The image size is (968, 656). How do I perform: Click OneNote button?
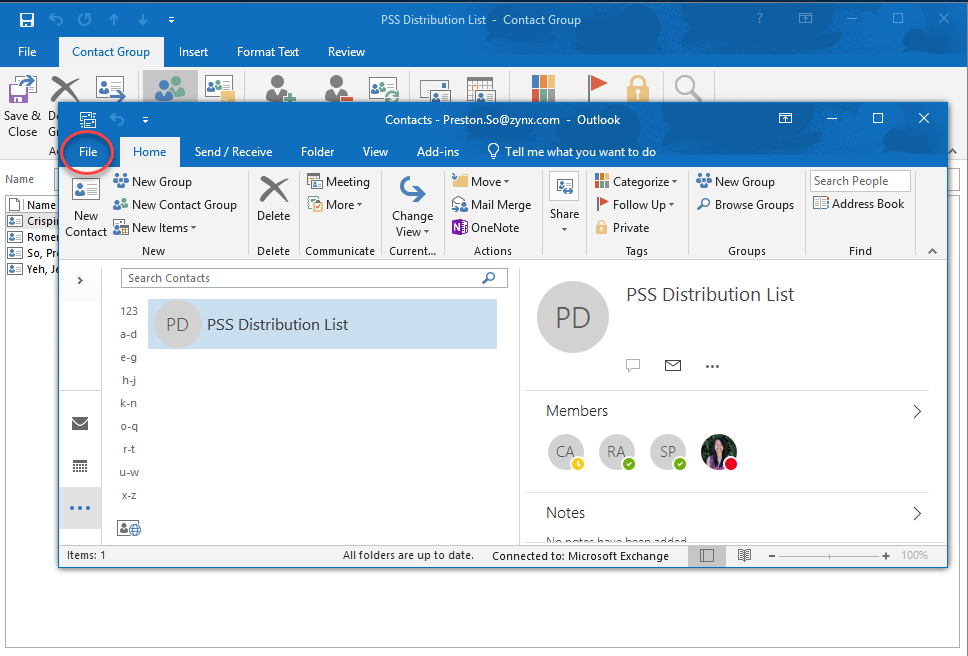(486, 228)
